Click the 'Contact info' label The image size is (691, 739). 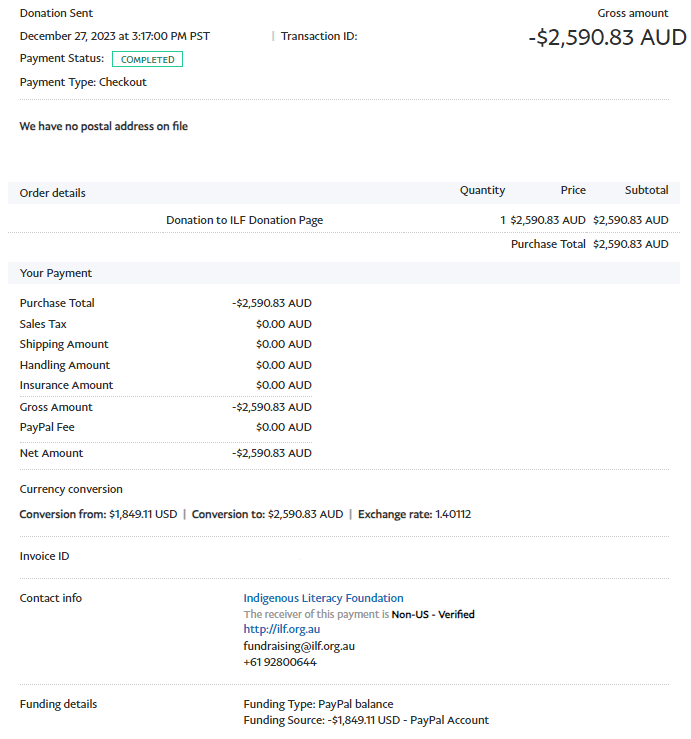click(50, 598)
